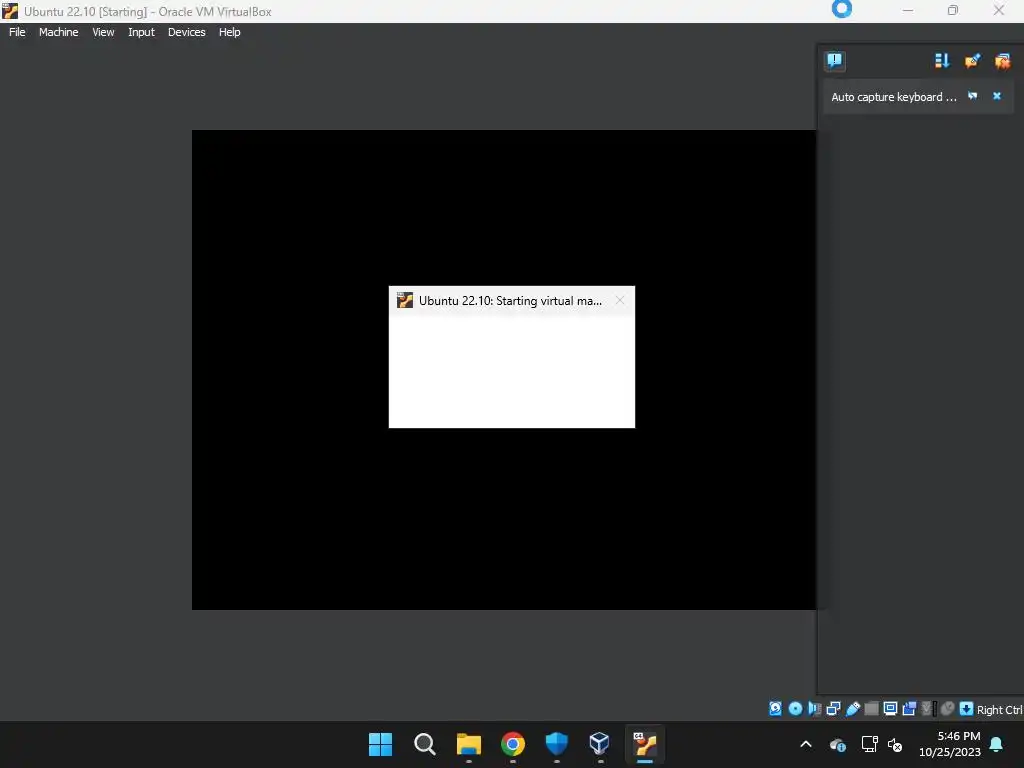Image resolution: width=1024 pixels, height=768 pixels.
Task: Open the clock showing 5:46 PM
Action: [950, 744]
